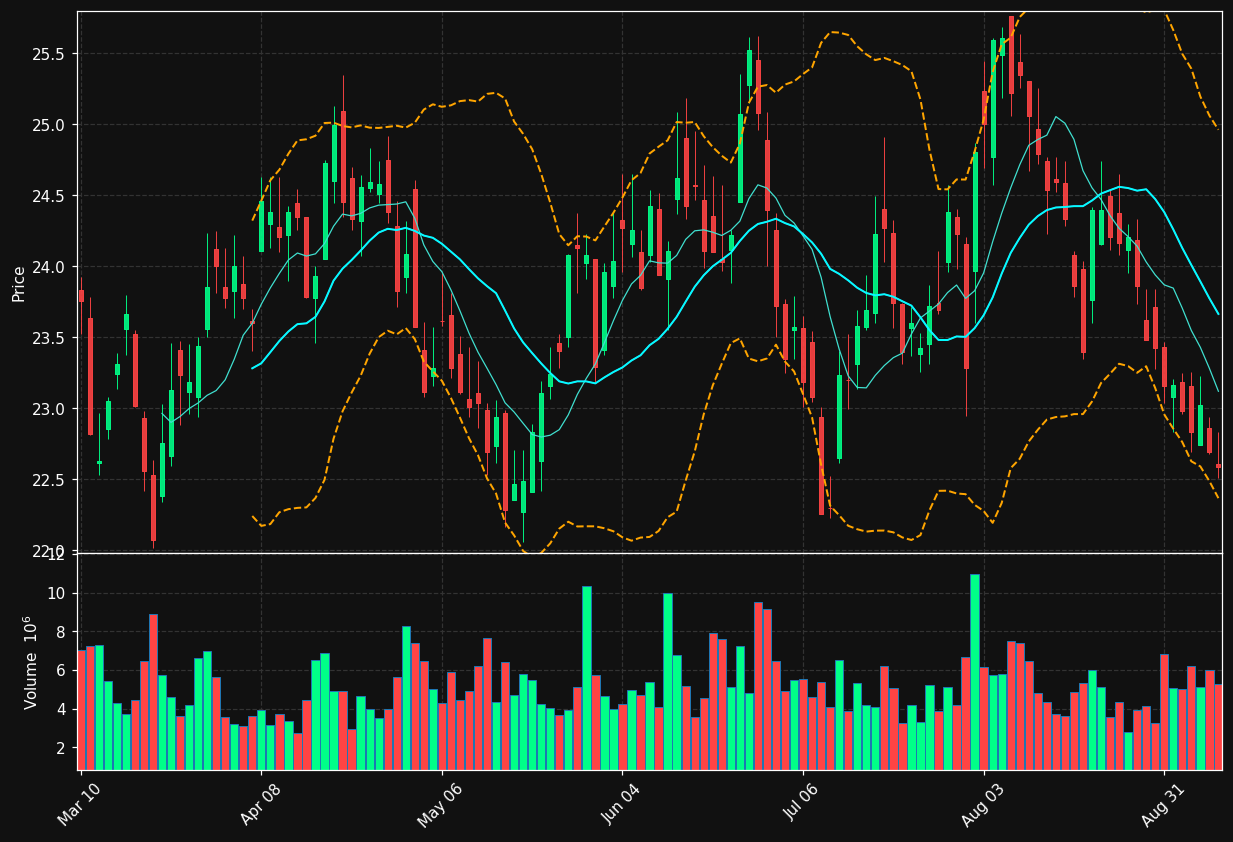
Task: Select the volume tick label 6
Action: click(60, 671)
